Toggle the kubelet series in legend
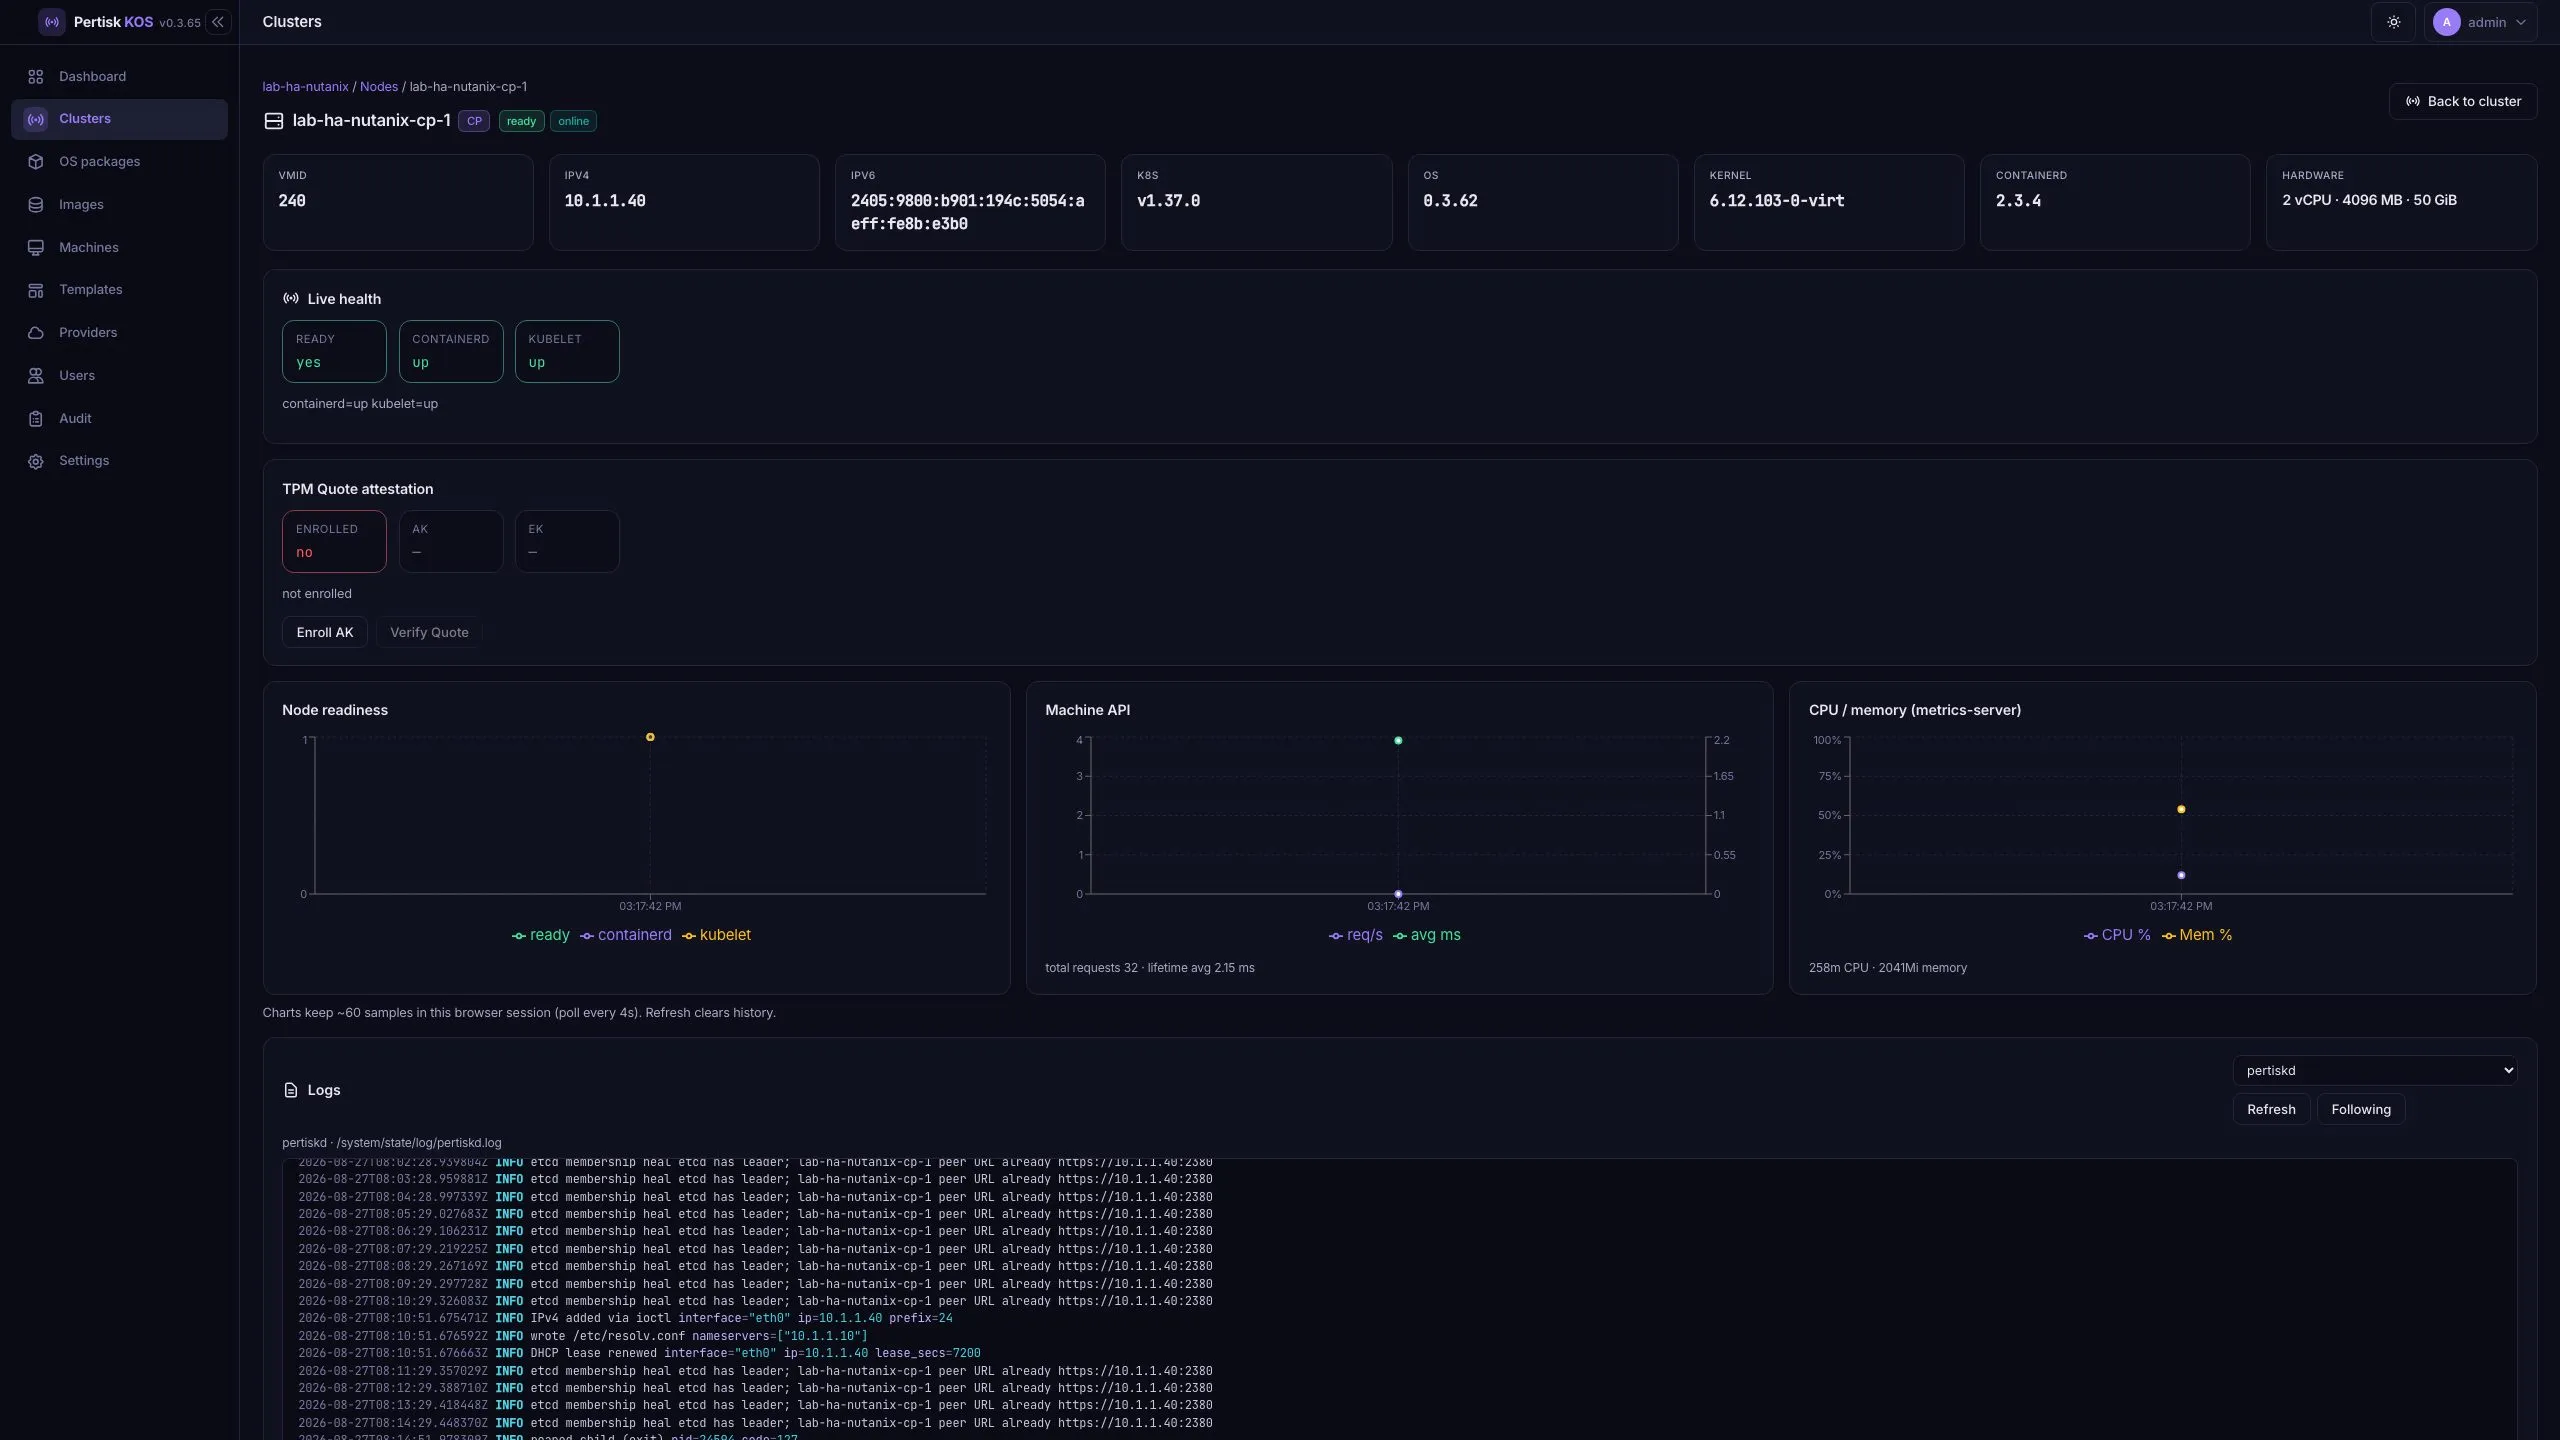The image size is (2560, 1440). point(716,935)
